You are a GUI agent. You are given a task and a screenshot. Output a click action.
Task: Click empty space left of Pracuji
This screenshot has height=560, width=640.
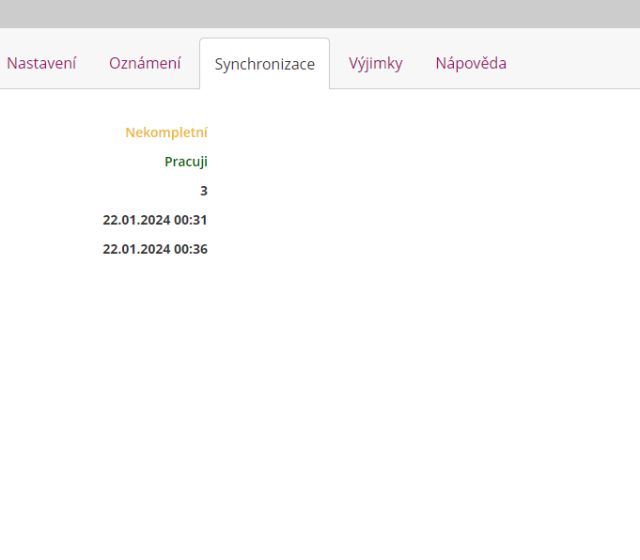click(x=80, y=161)
